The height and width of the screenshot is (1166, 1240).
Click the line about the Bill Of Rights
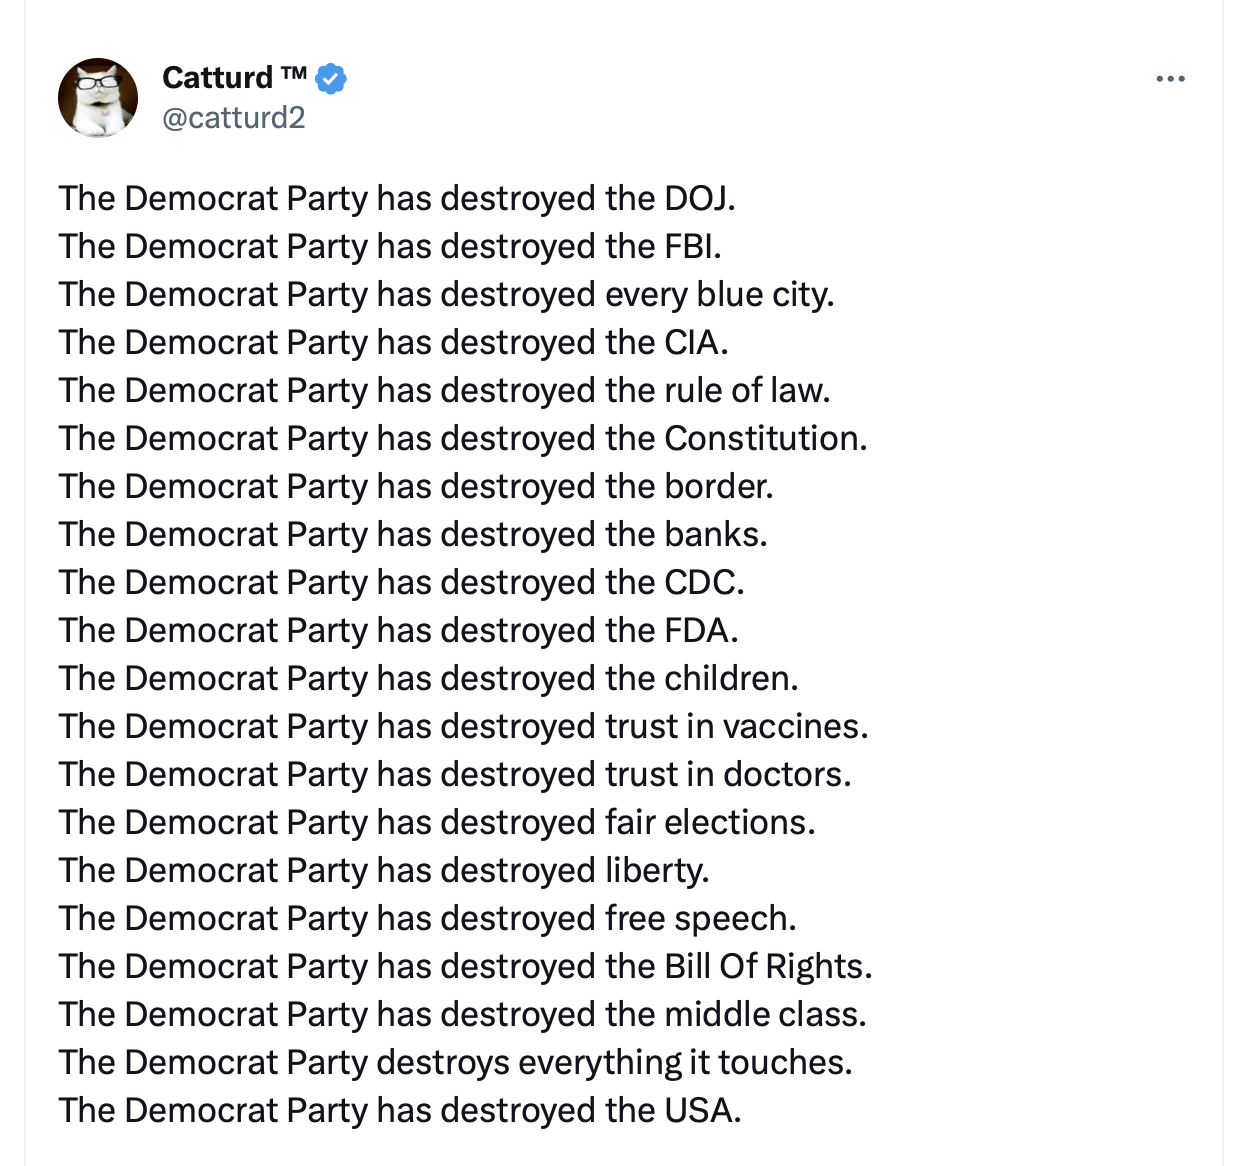click(465, 966)
